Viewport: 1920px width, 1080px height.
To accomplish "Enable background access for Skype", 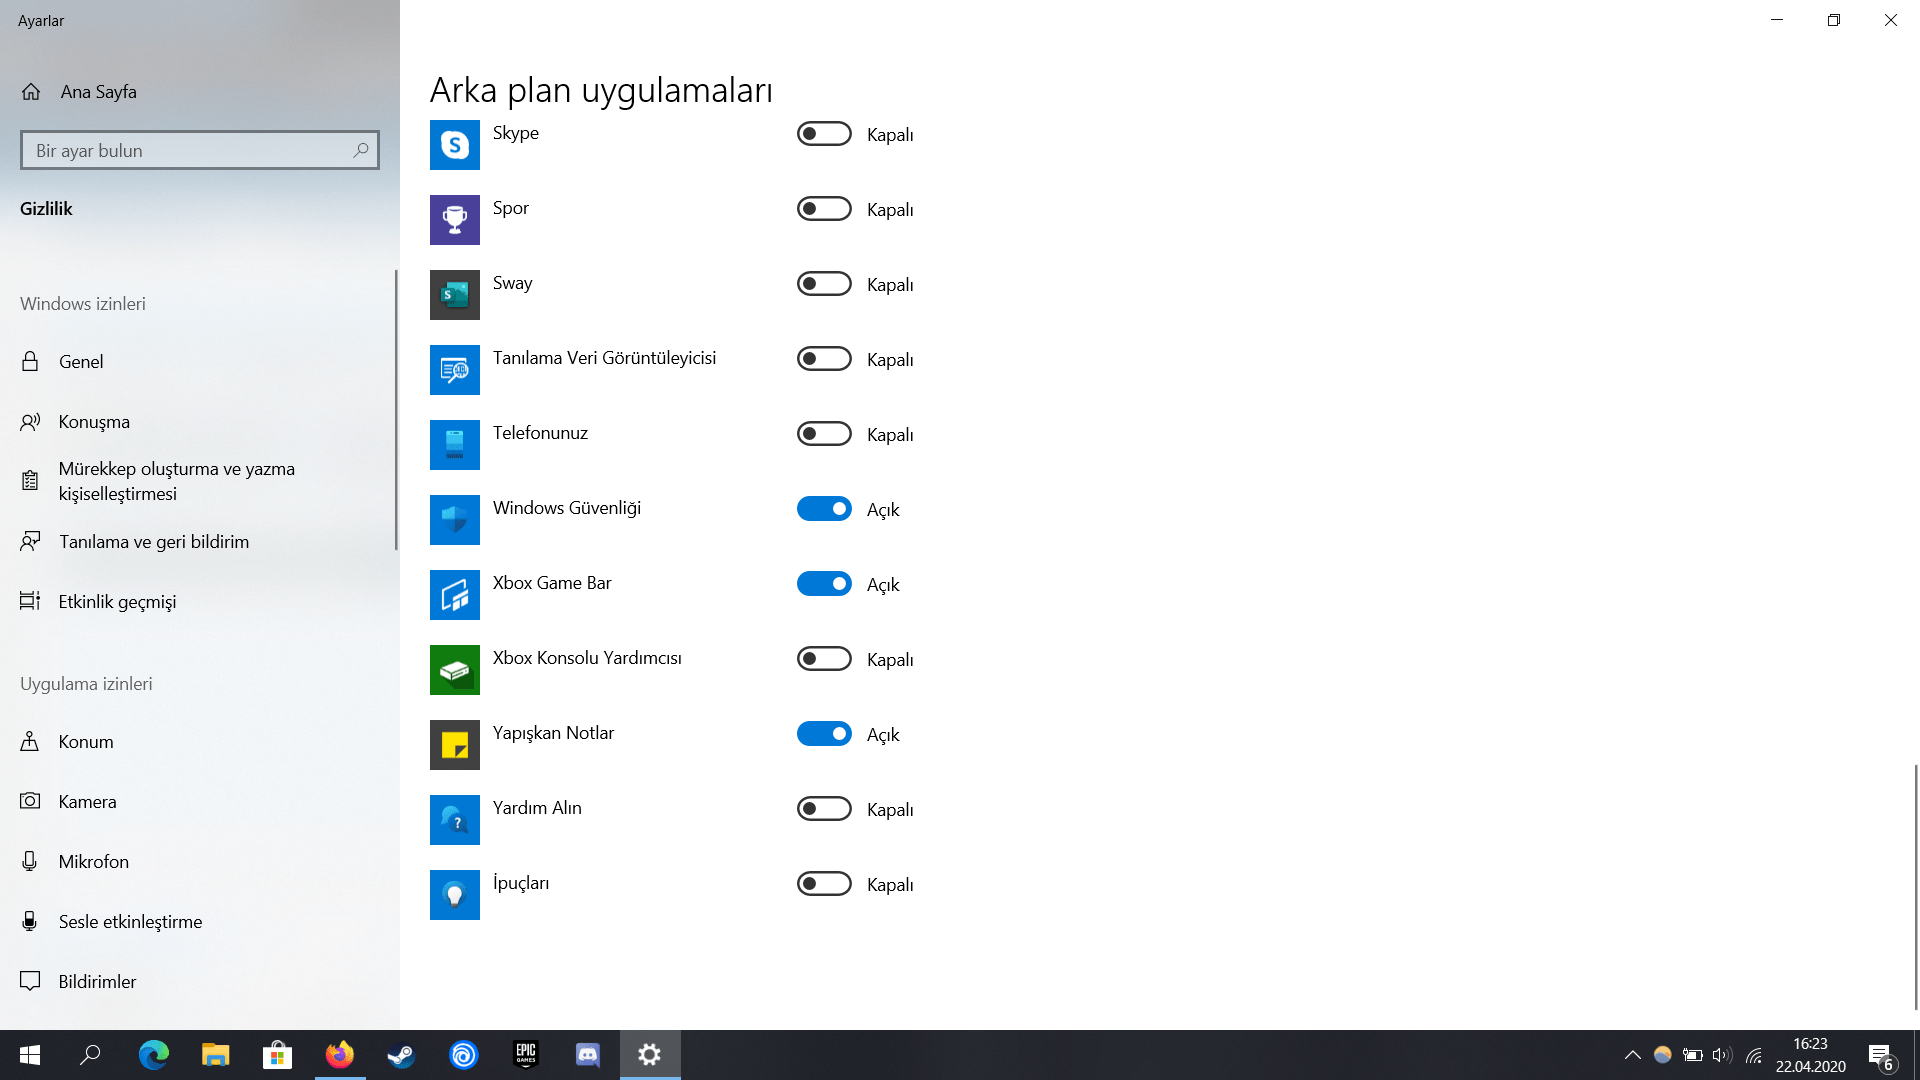I will (x=824, y=134).
